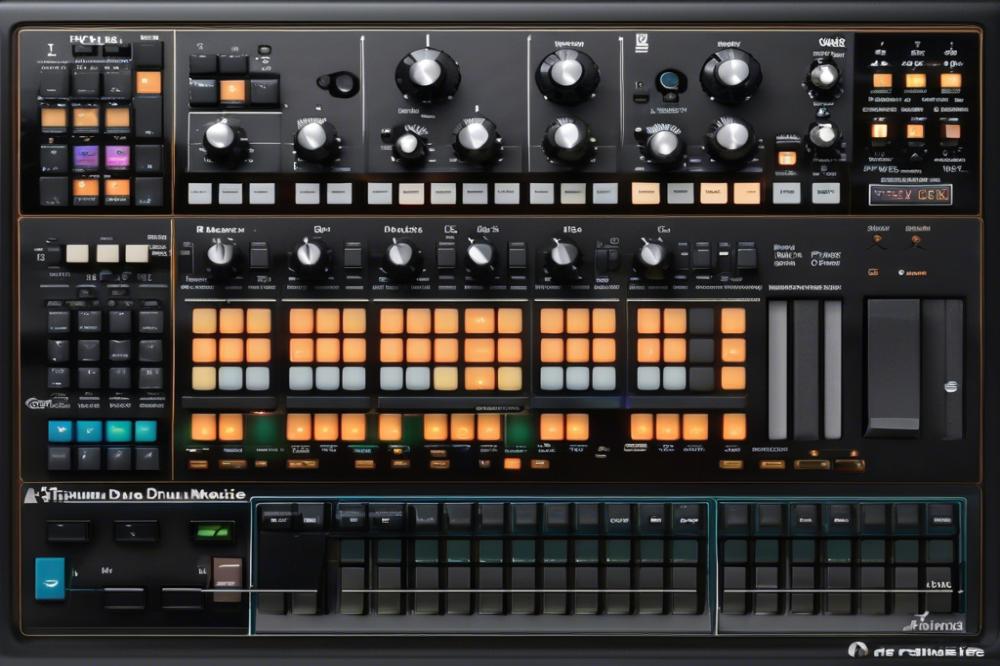Tap the second cyan pad in the left panel
The image size is (1000, 666).
tap(89, 431)
